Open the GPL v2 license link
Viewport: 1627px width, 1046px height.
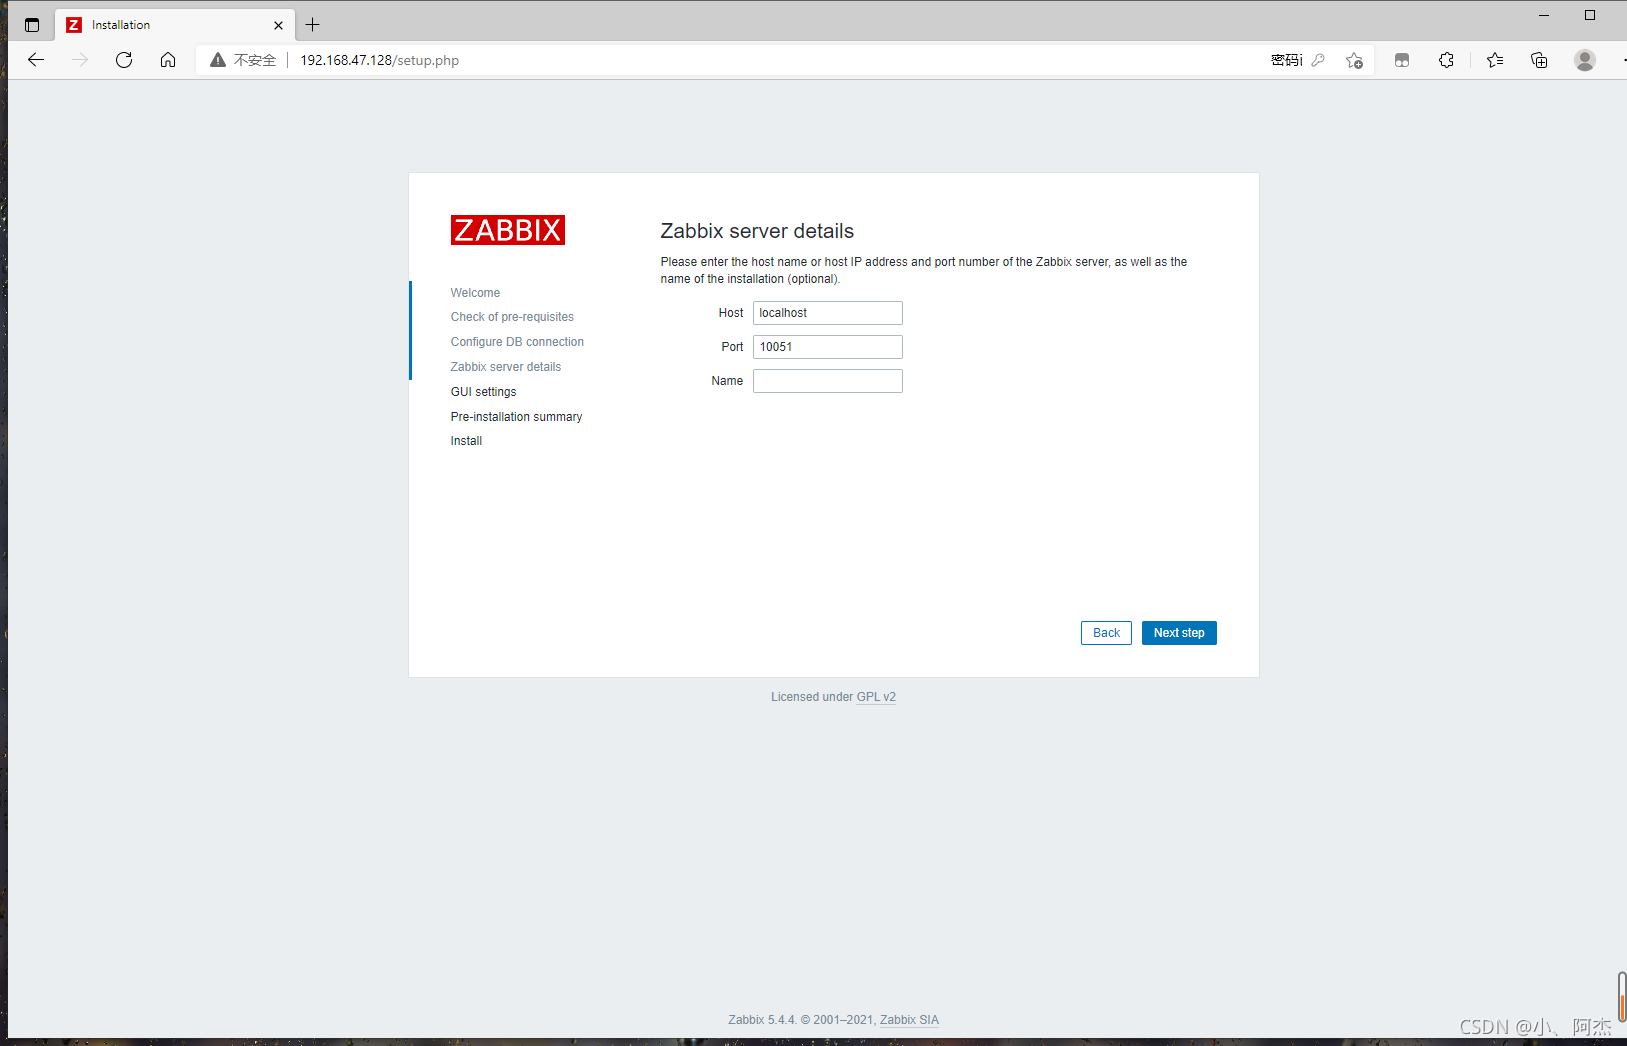876,697
